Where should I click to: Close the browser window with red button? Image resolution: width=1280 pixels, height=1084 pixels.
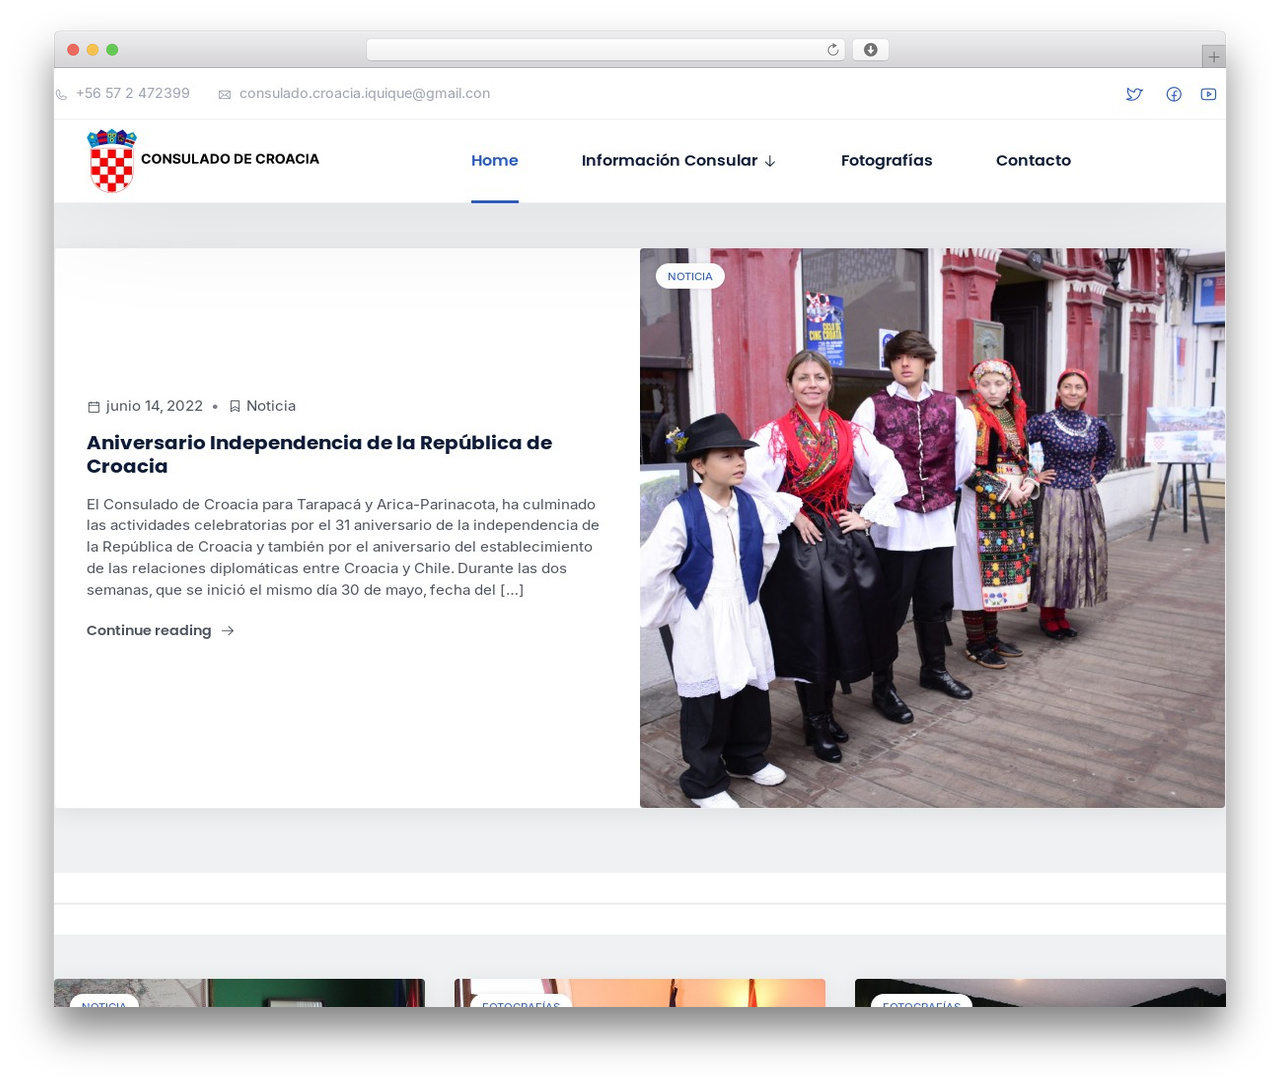point(73,50)
